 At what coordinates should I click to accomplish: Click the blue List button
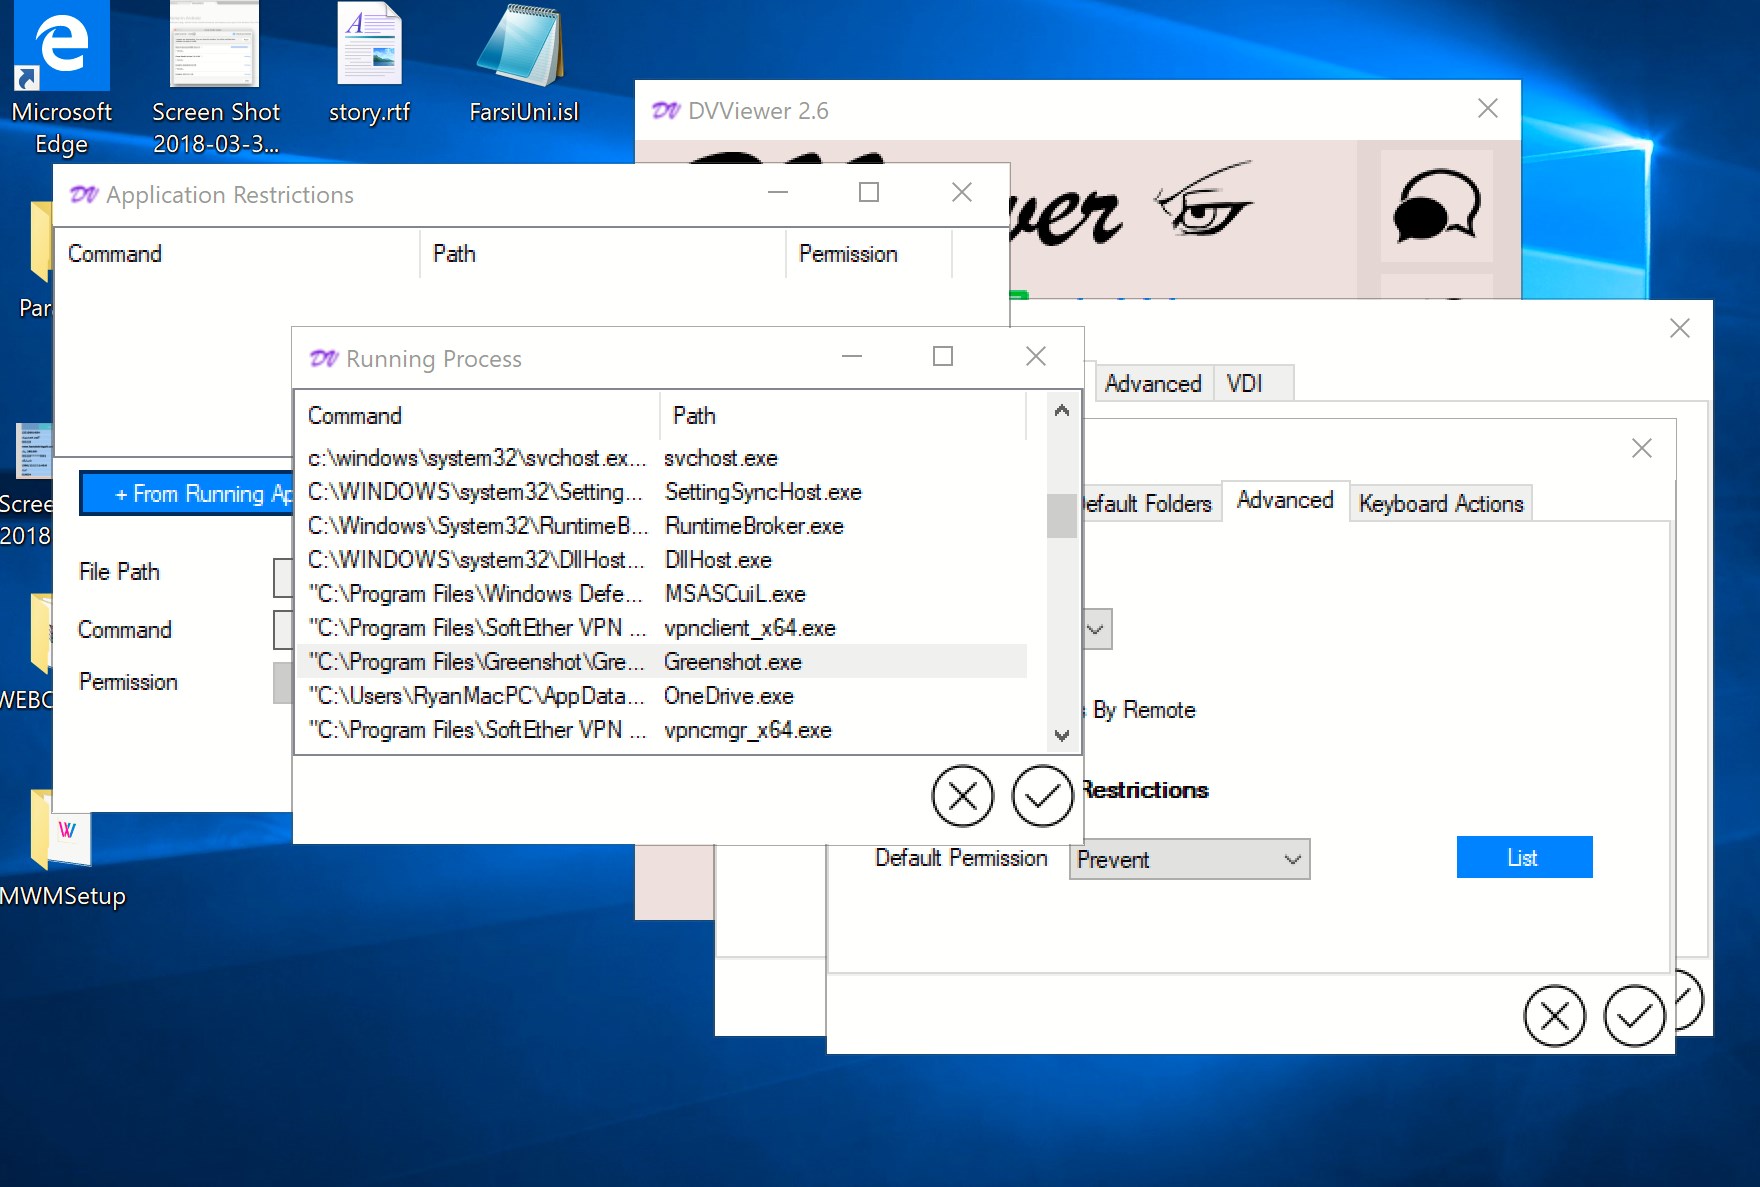[1524, 857]
